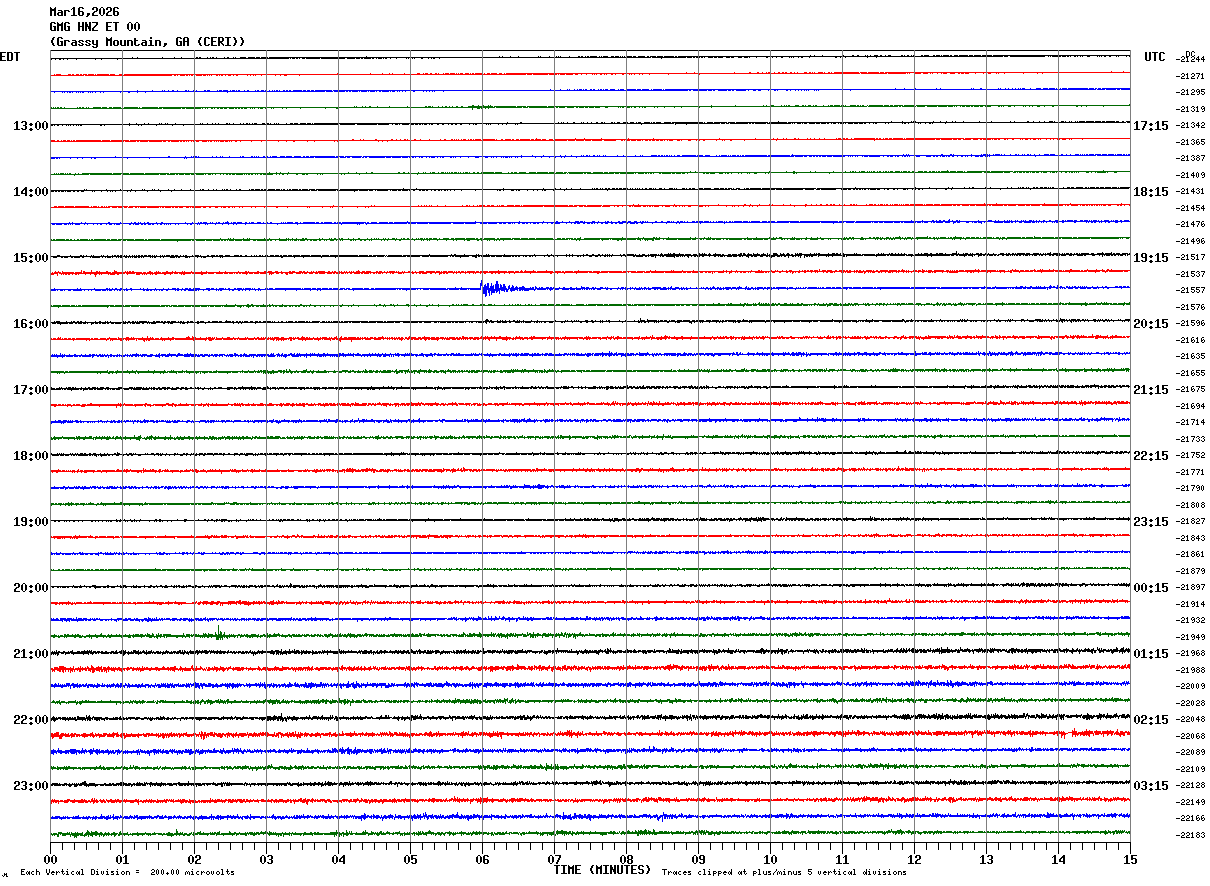
Task: Click the DC offset value -21752
Action: click(x=1191, y=456)
